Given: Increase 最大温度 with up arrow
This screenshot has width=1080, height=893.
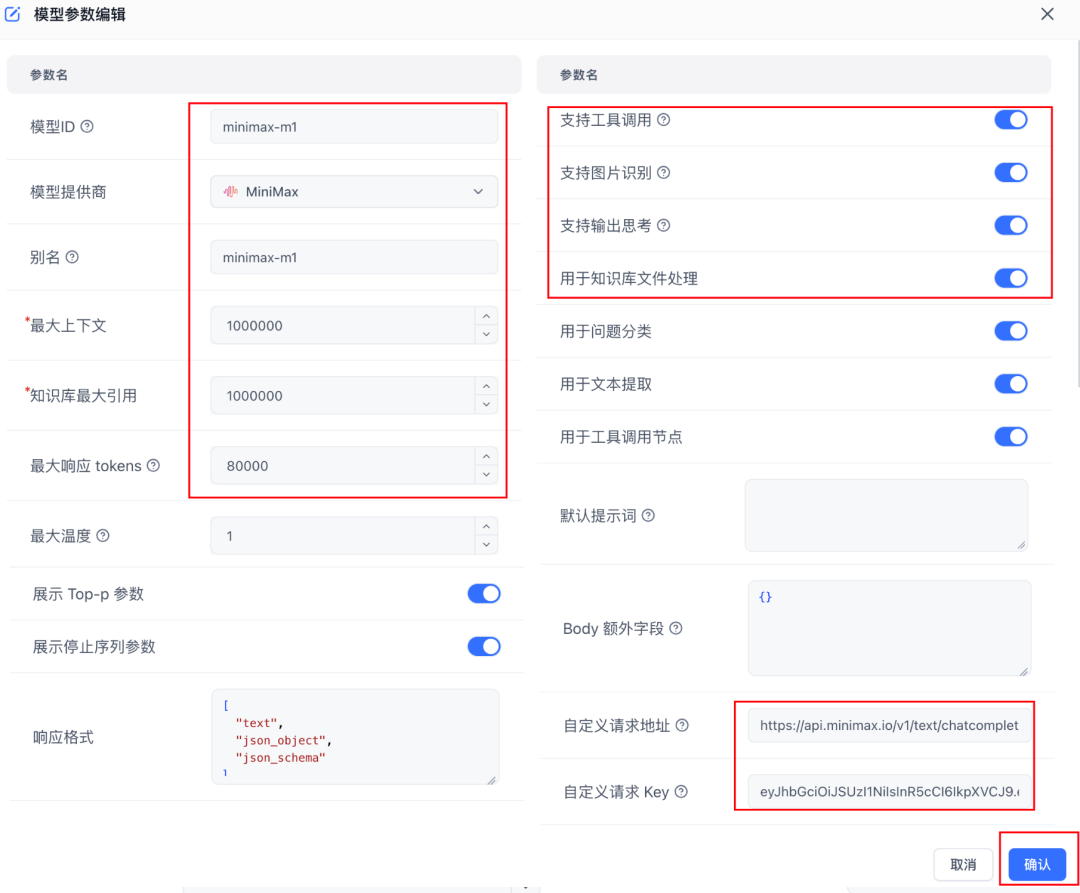Looking at the screenshot, I should click(486, 527).
